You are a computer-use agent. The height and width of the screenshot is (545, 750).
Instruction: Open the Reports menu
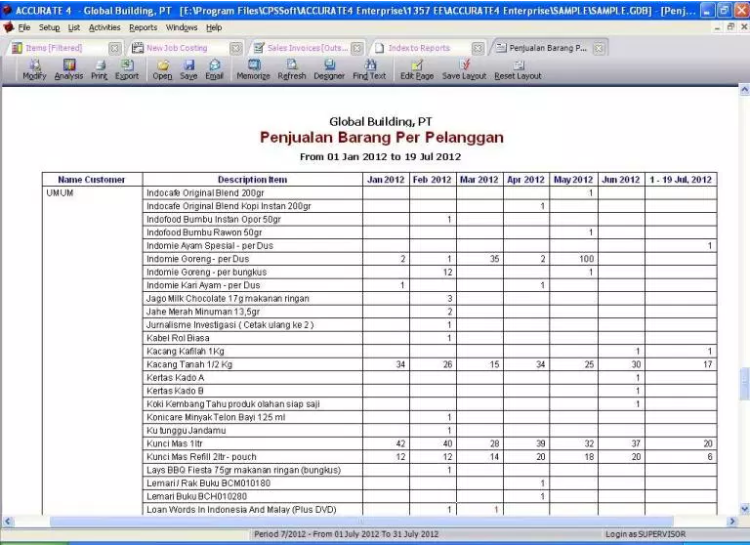point(143,27)
